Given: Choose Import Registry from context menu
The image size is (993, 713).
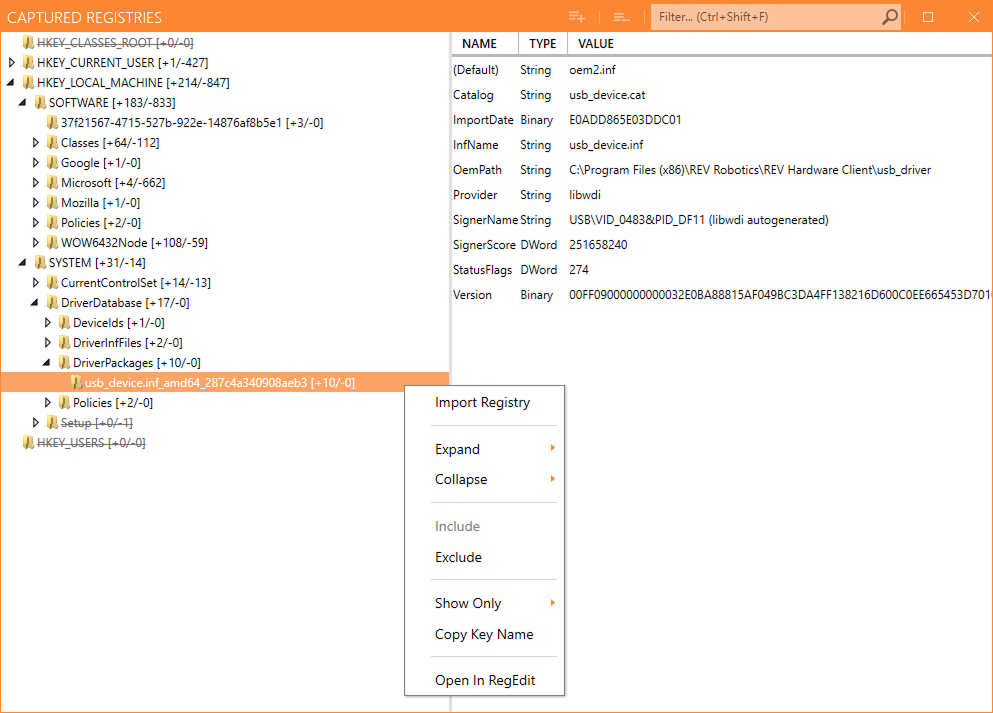Looking at the screenshot, I should tap(482, 403).
